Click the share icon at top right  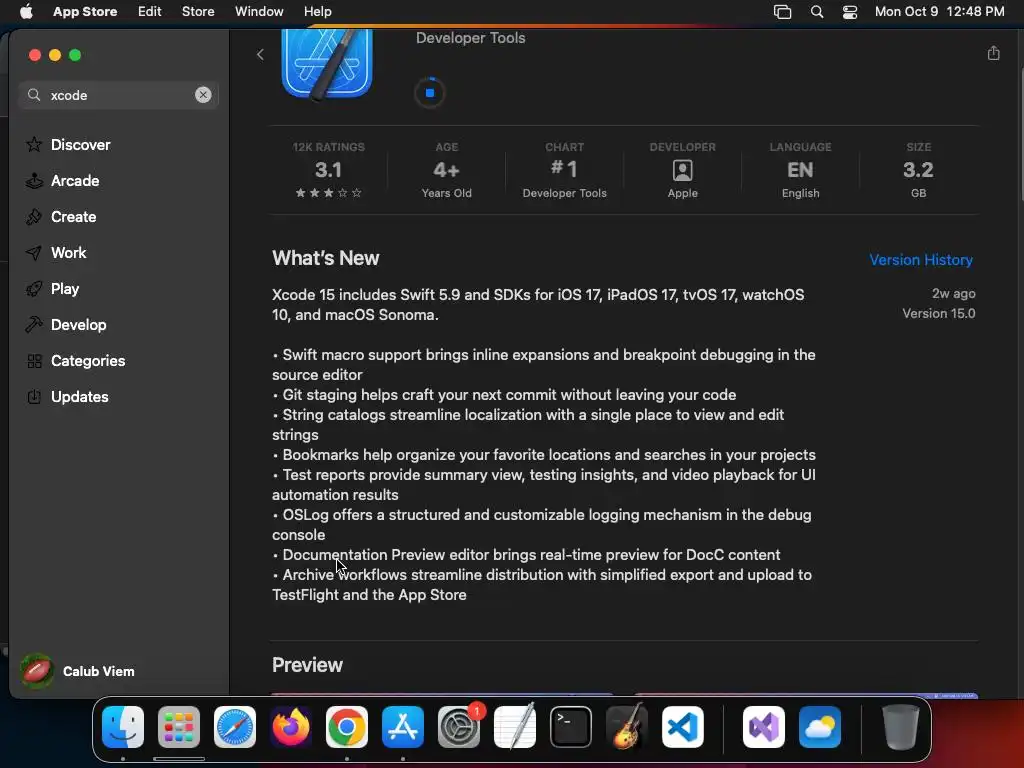coord(993,53)
